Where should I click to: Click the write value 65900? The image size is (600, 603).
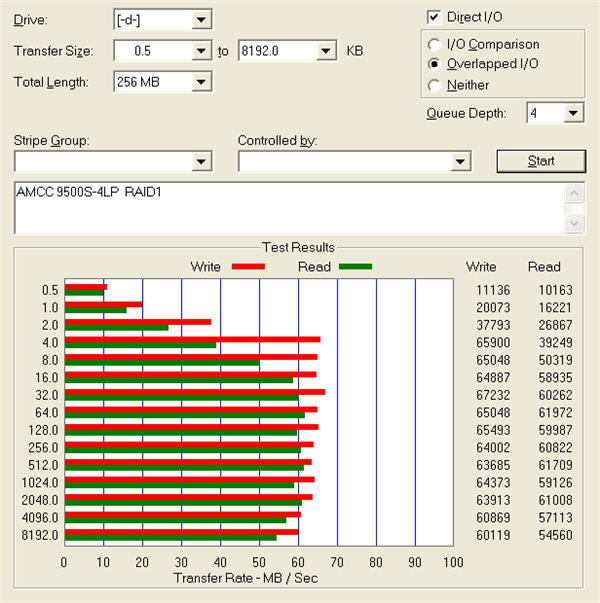(x=493, y=343)
